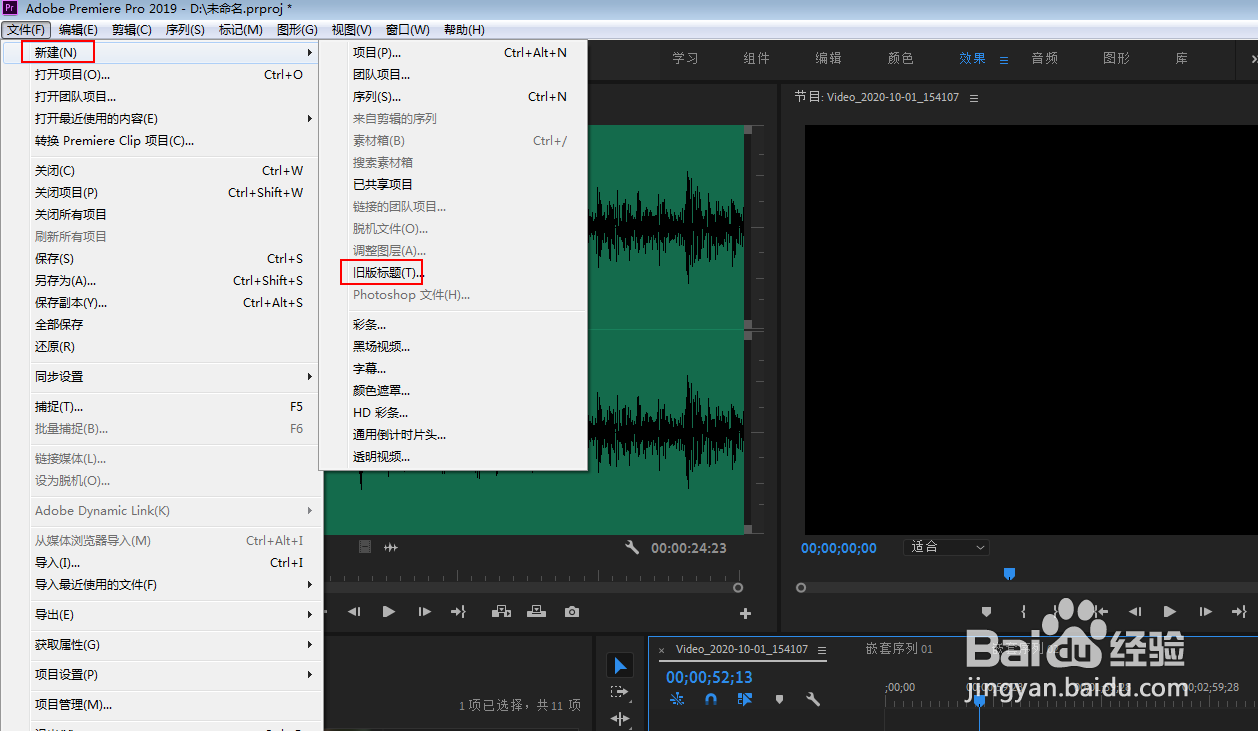
Task: Click the Overwrite edit icon
Action: pyautogui.click(x=537, y=612)
